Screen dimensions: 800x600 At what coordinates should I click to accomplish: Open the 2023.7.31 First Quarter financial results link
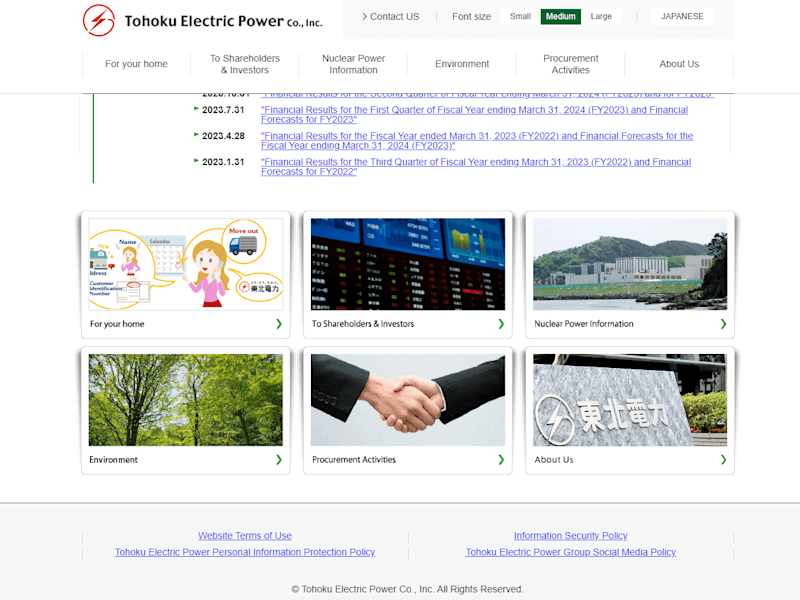click(474, 115)
